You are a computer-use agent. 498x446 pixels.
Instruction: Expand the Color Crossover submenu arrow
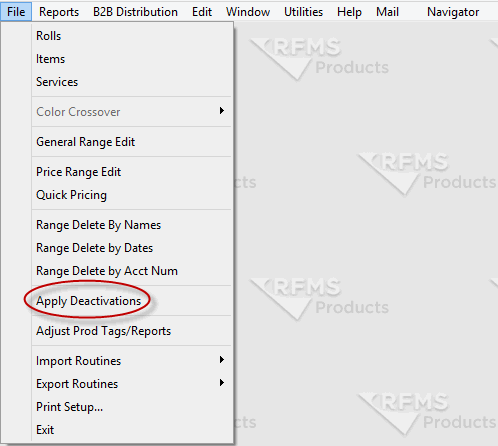pos(222,111)
